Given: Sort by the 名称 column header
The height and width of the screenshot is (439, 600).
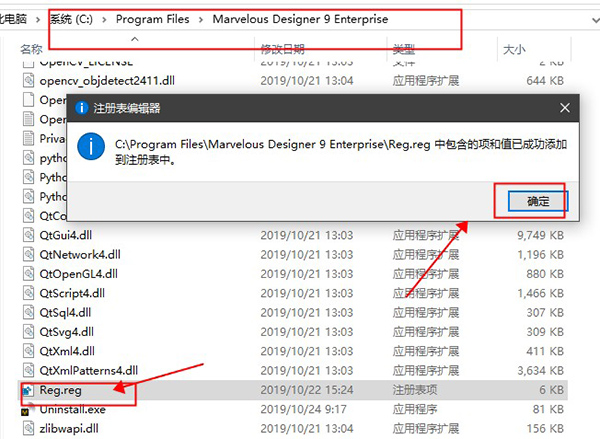Looking at the screenshot, I should tap(31, 49).
